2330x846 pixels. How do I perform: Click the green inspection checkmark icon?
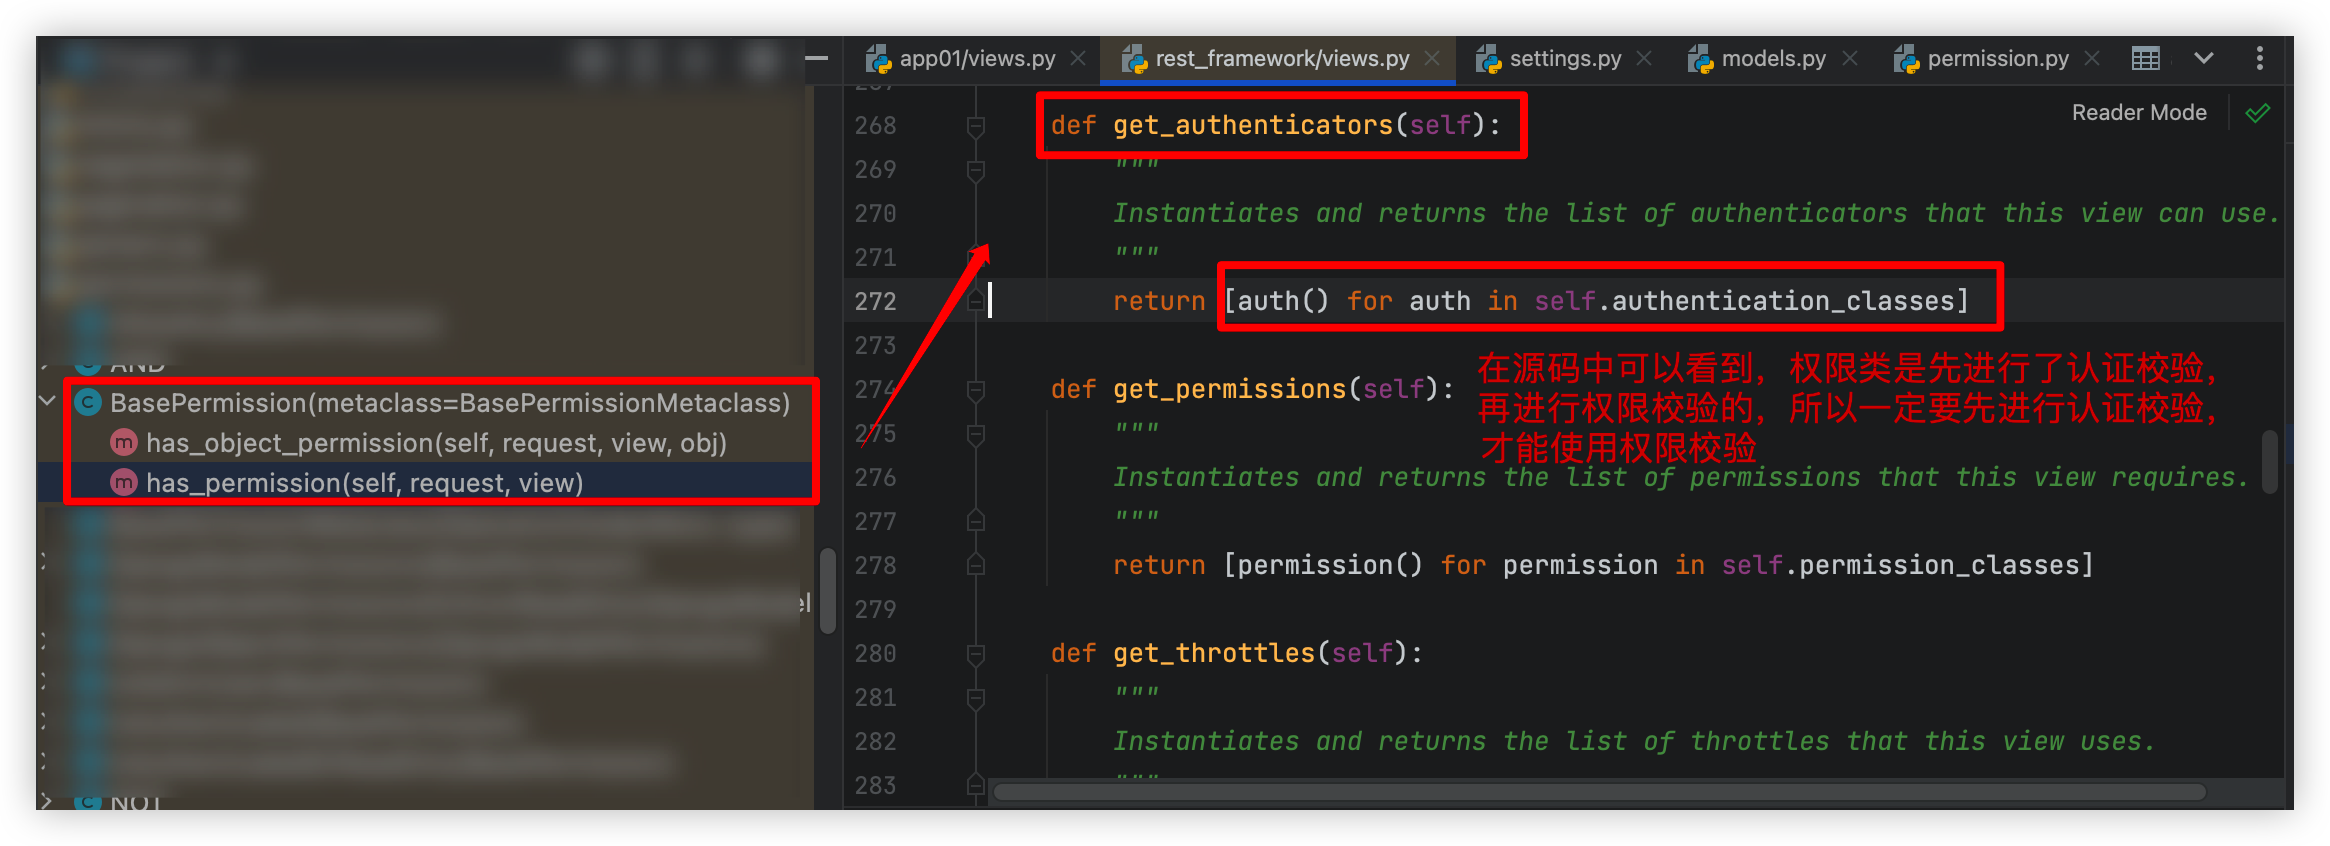tap(2258, 113)
